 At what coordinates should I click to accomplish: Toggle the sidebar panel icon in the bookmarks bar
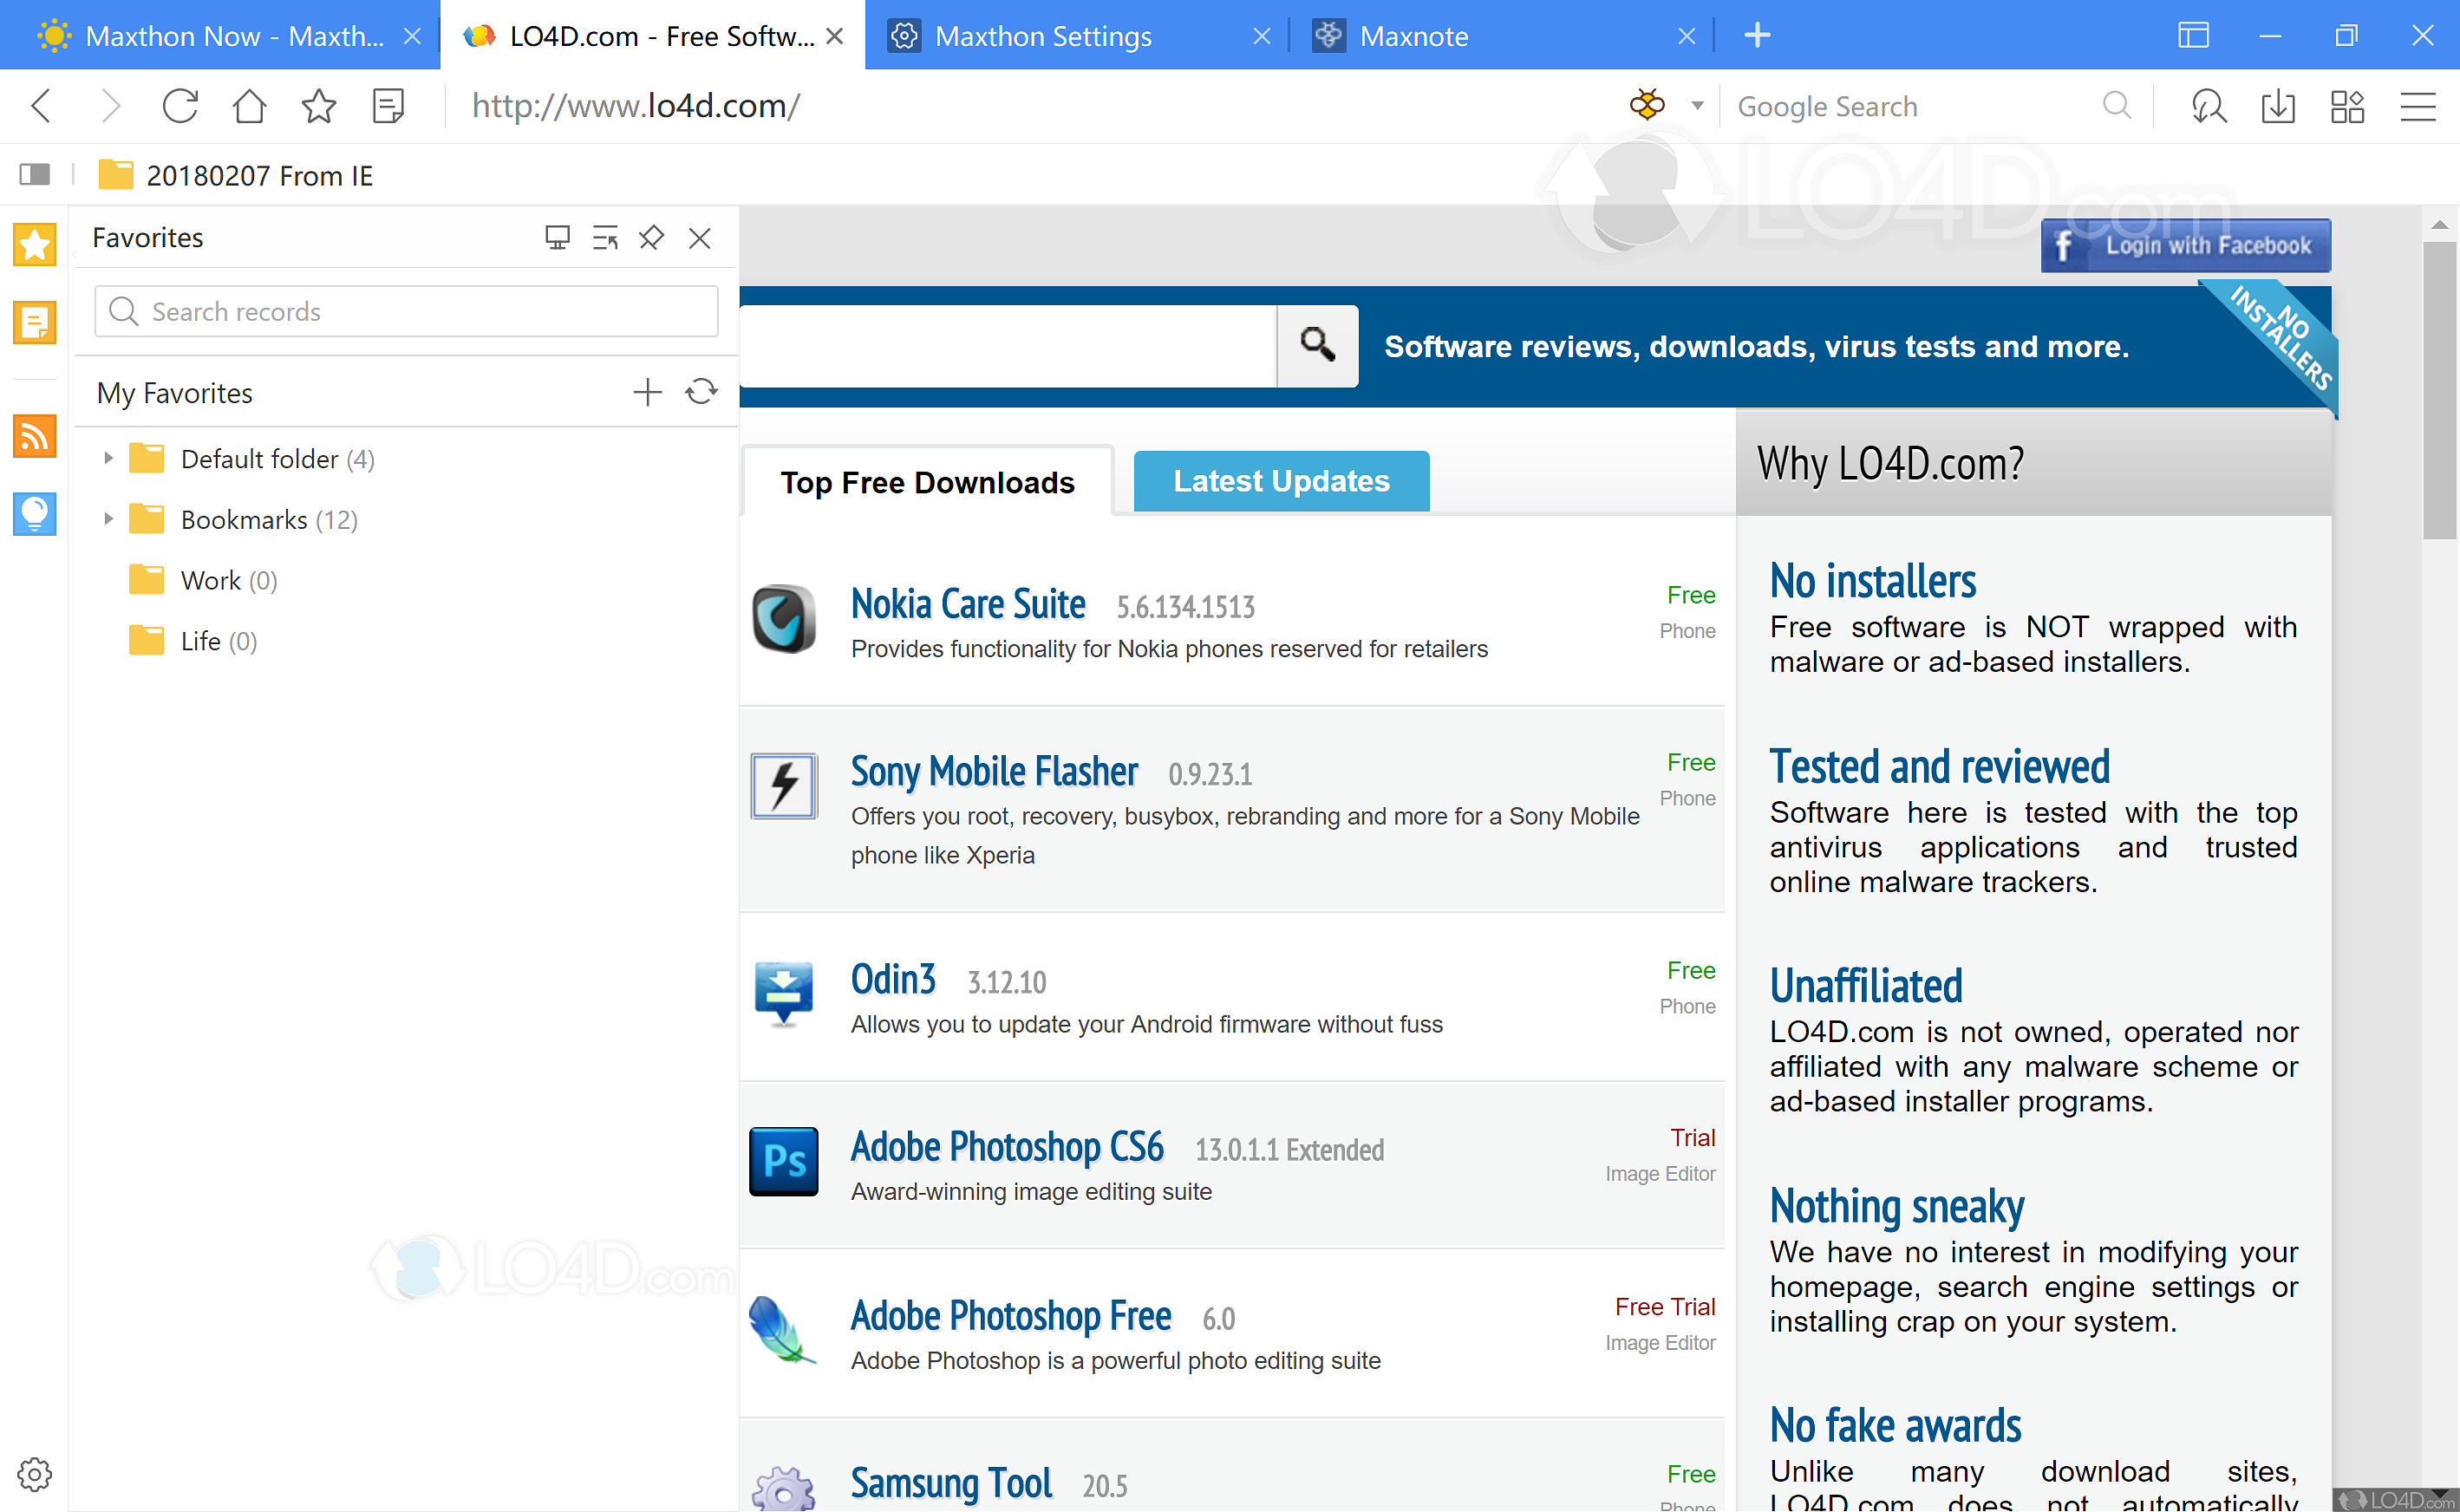coord(35,175)
